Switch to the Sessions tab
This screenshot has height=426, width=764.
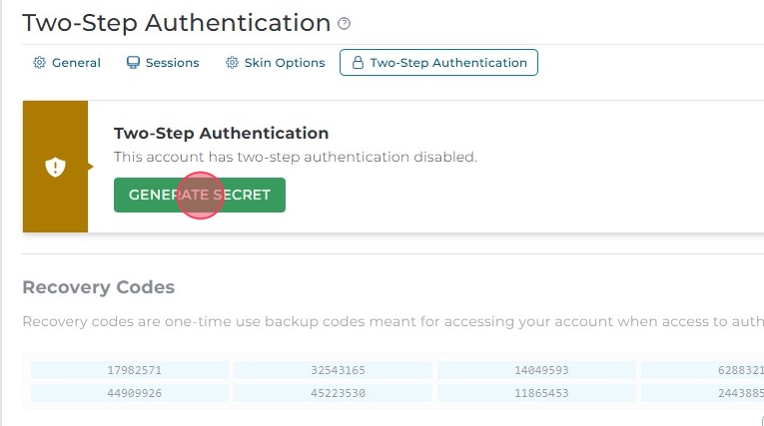click(x=162, y=62)
